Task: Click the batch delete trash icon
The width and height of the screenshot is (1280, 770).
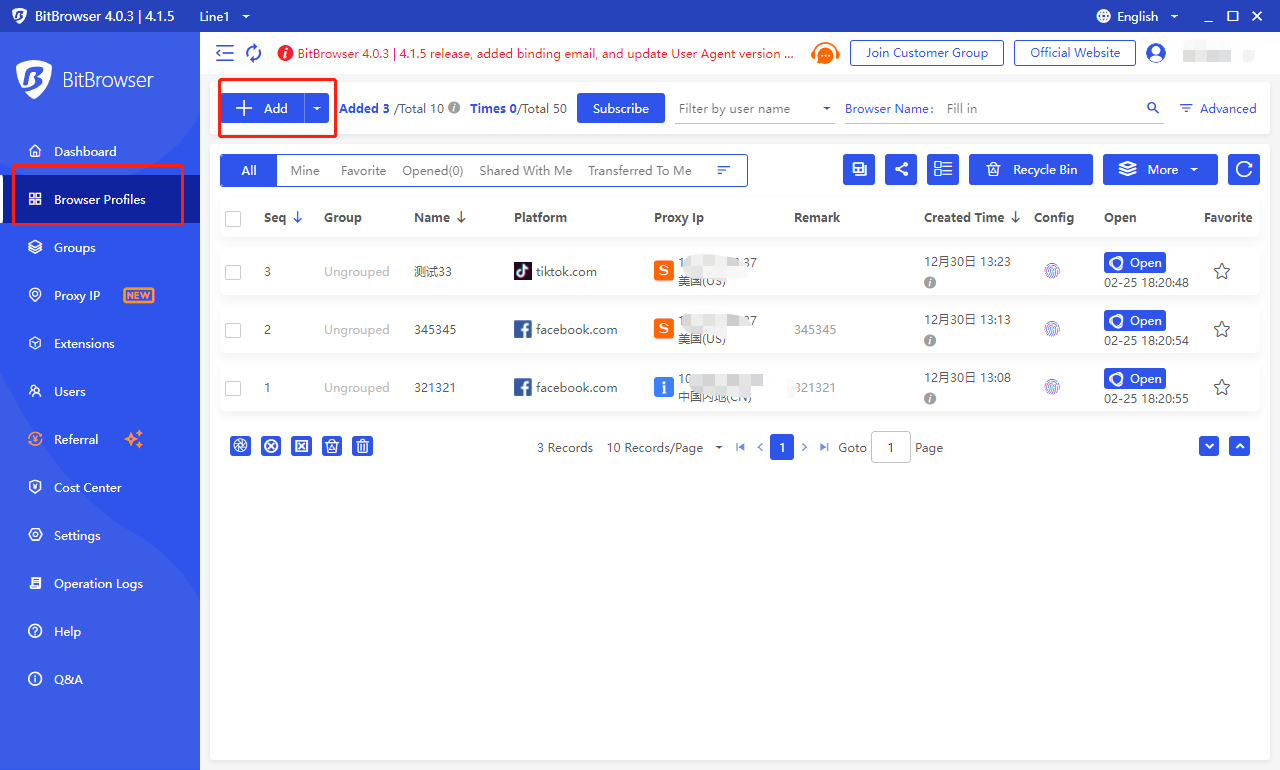Action: [x=363, y=447]
